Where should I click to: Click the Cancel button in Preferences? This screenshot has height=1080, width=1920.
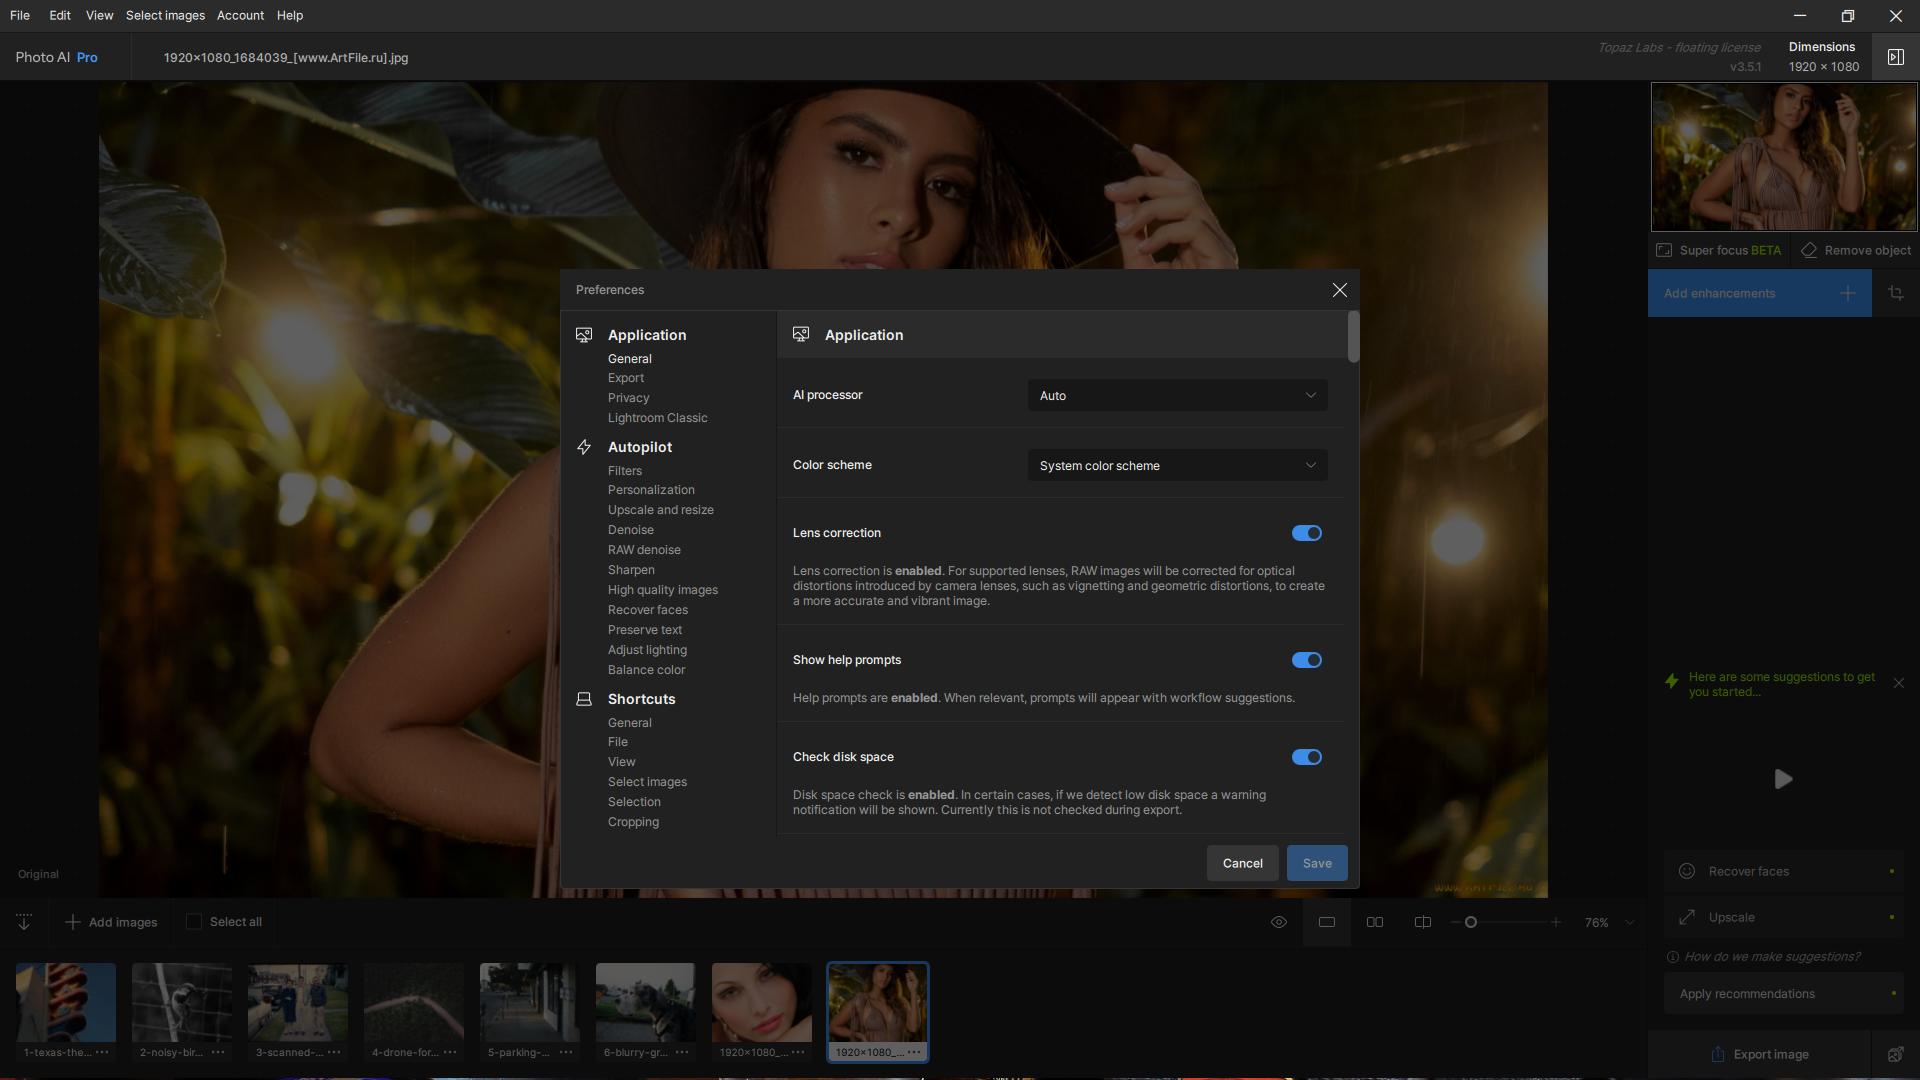[1242, 863]
